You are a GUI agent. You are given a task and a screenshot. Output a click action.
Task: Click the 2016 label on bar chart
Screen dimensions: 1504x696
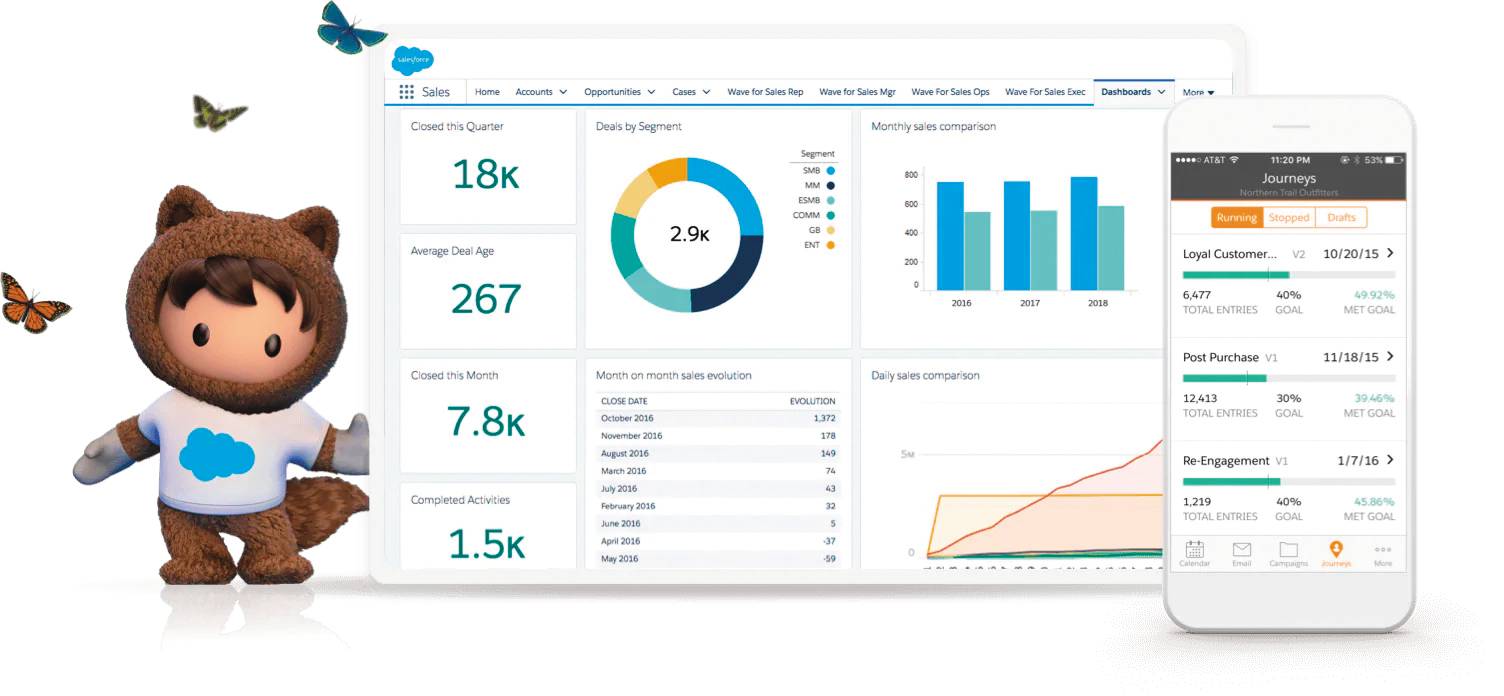(x=961, y=303)
